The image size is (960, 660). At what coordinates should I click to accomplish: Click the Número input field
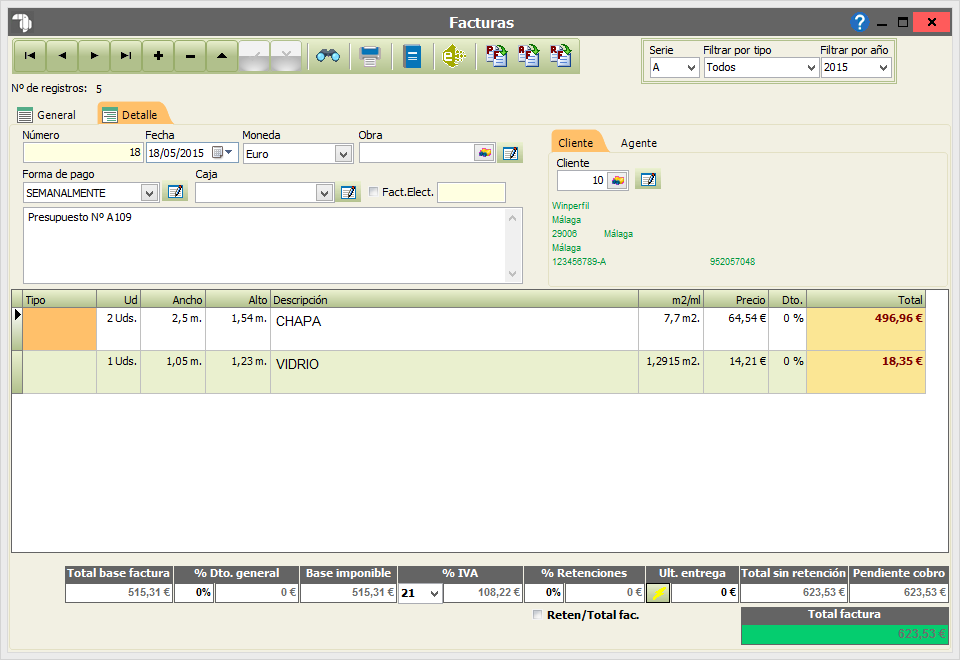tap(83, 152)
